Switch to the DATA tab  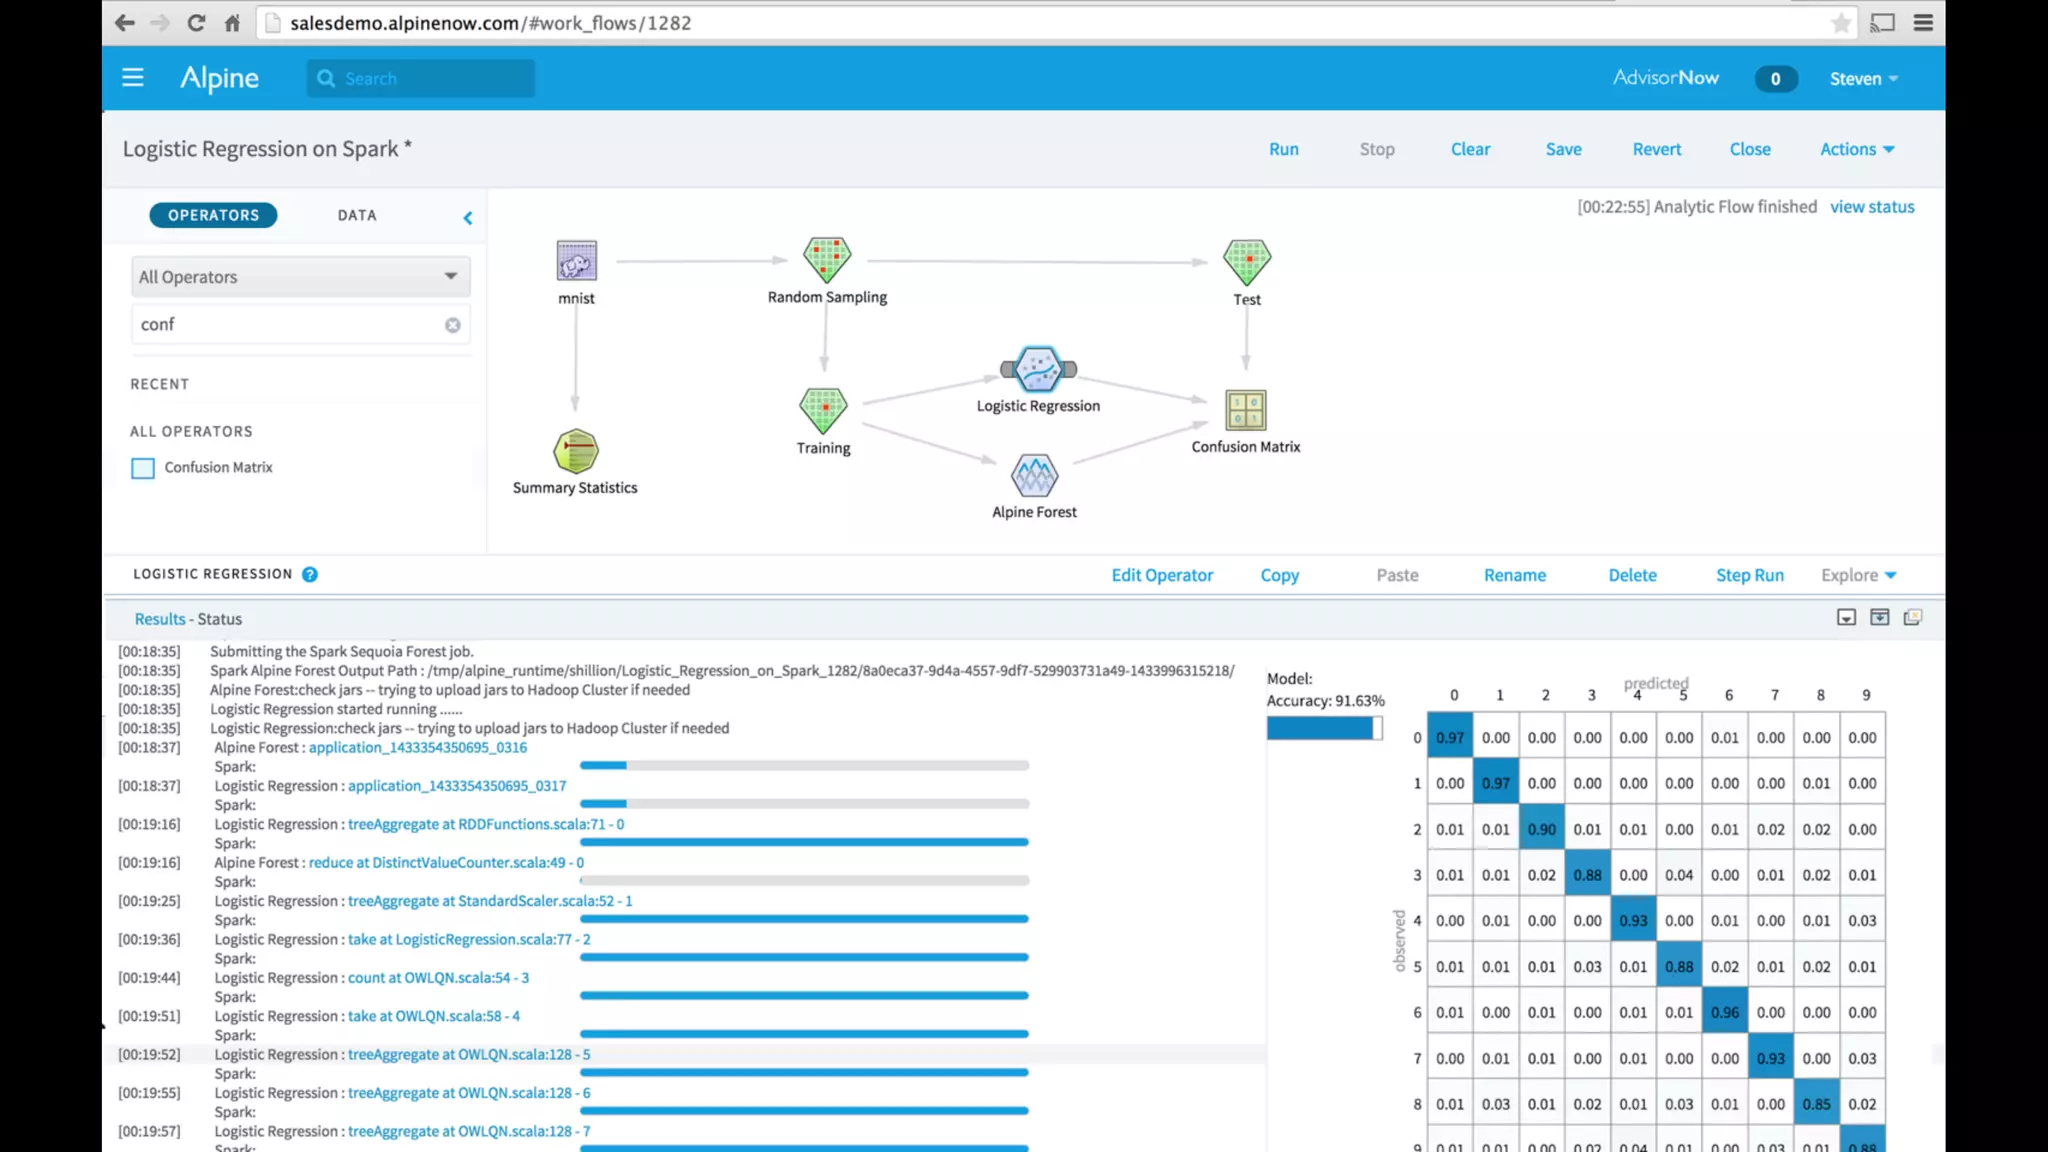click(x=357, y=215)
